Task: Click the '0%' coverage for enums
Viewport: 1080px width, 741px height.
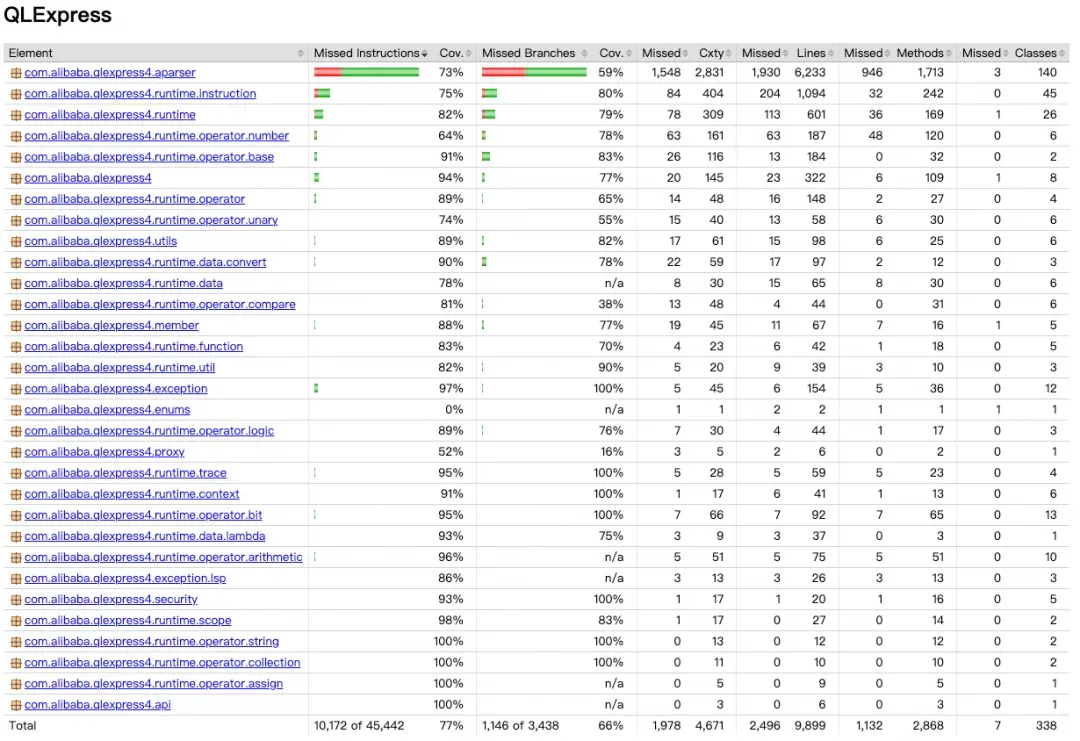Action: point(454,410)
